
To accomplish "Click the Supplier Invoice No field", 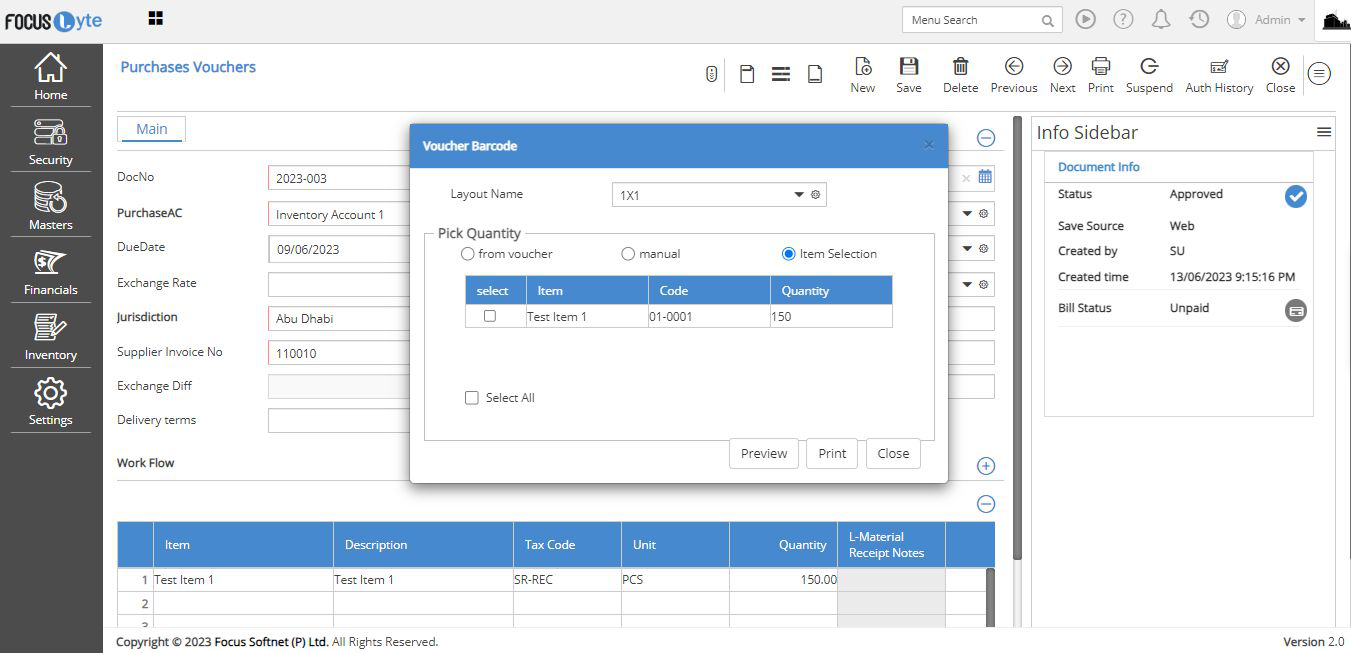I will click(339, 353).
